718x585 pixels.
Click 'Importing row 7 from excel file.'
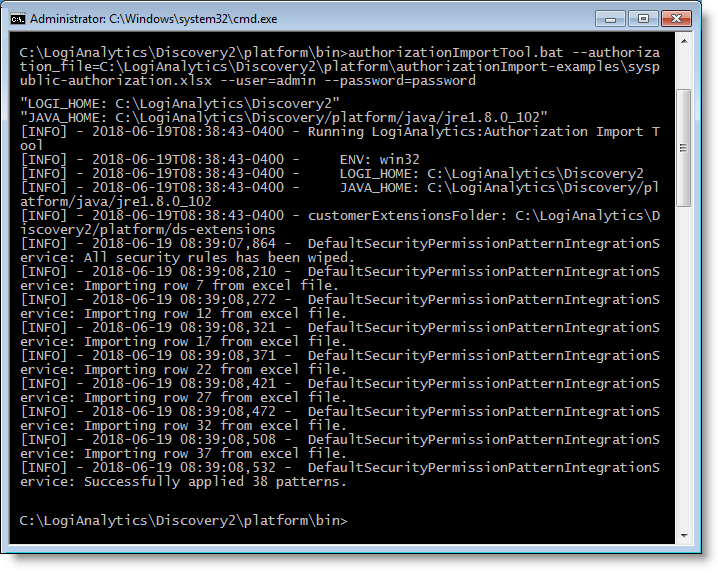tap(211, 285)
